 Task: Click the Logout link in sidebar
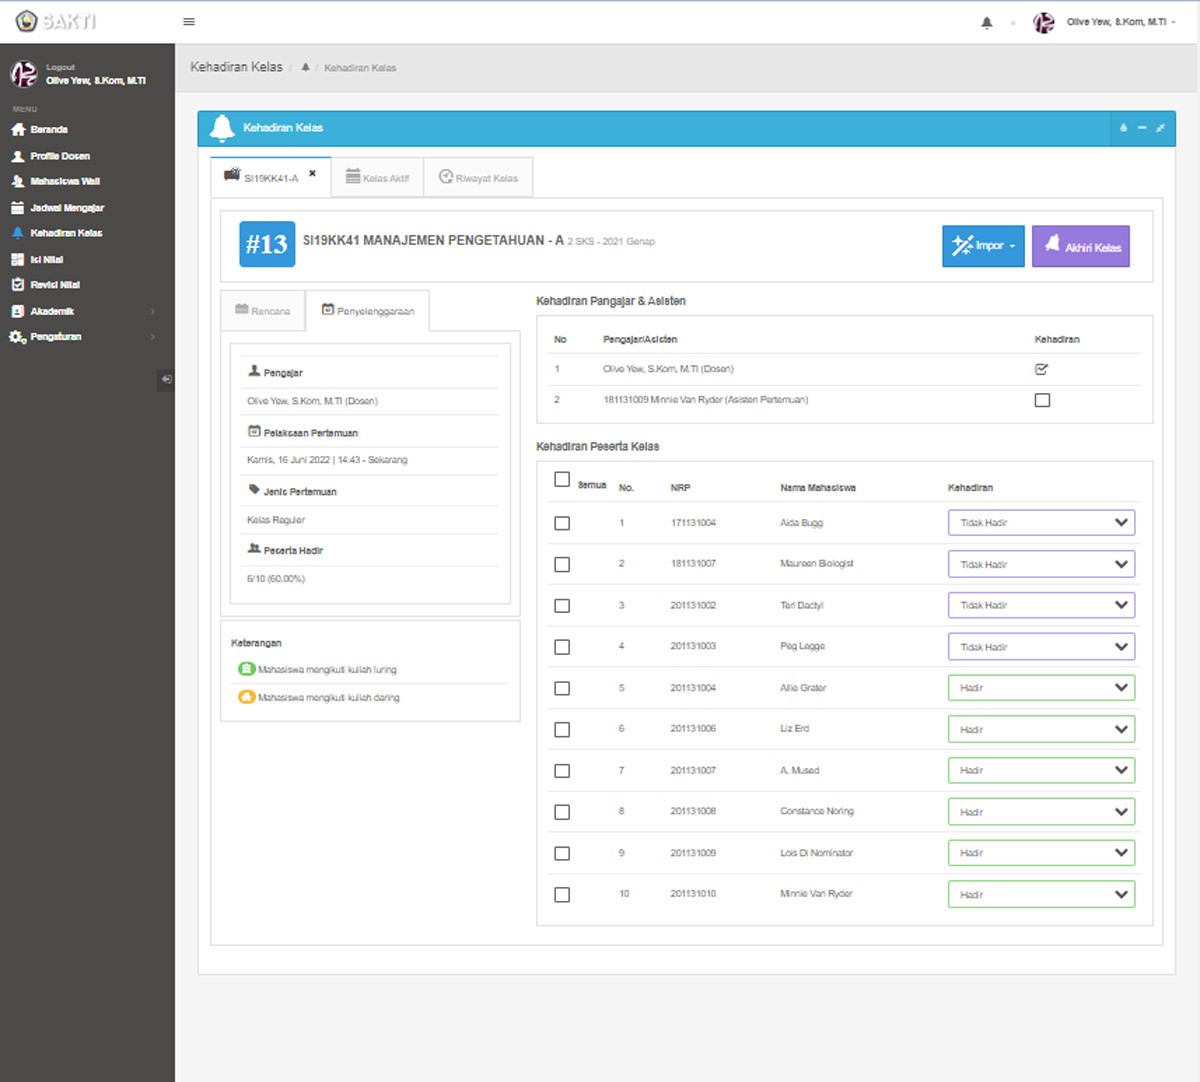coord(60,67)
